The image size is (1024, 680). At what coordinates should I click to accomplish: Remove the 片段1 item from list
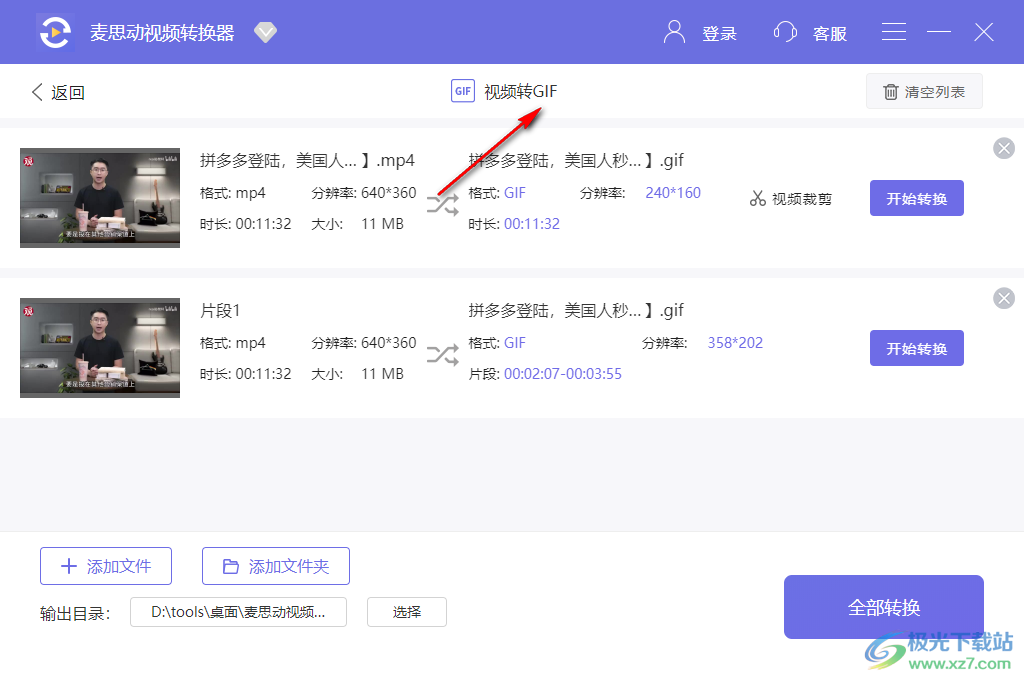[1004, 299]
